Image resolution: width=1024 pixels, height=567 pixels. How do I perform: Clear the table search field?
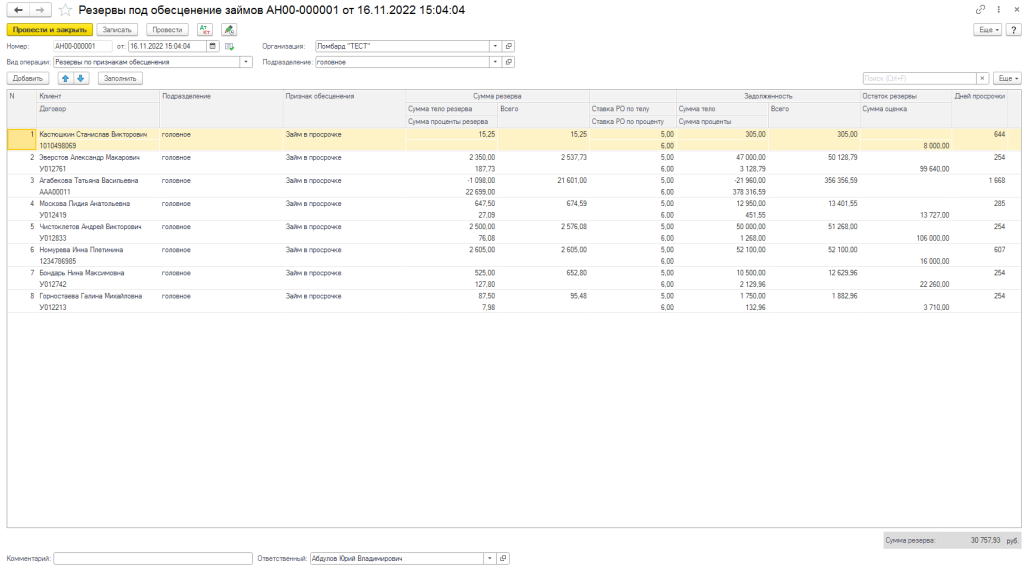(982, 78)
